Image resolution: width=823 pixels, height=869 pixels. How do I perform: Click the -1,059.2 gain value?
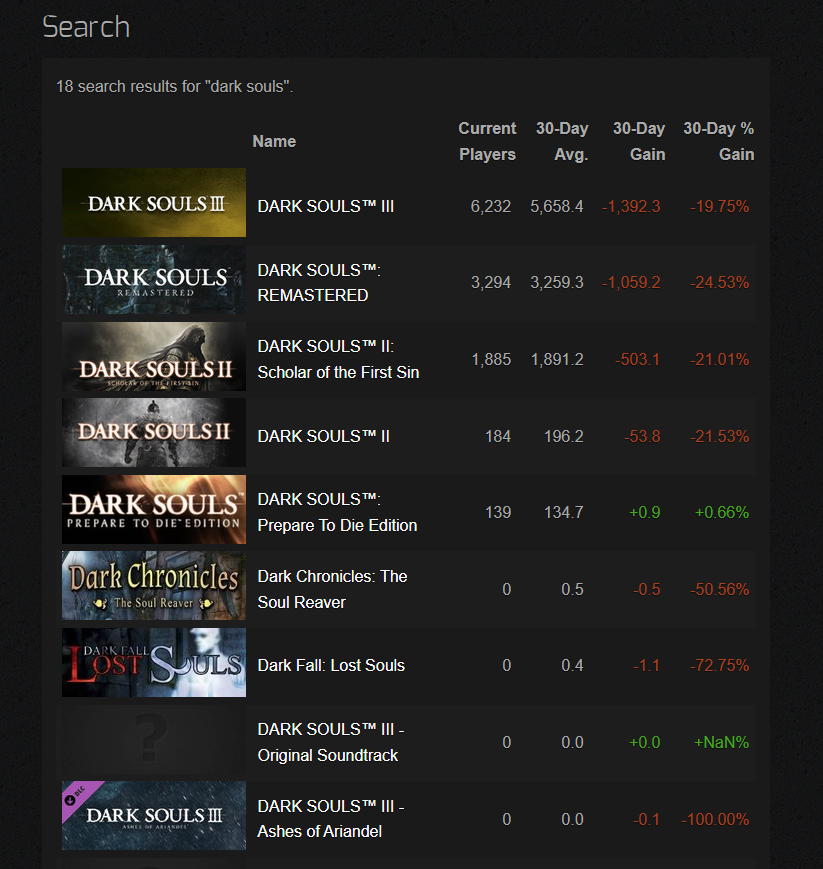coord(631,282)
